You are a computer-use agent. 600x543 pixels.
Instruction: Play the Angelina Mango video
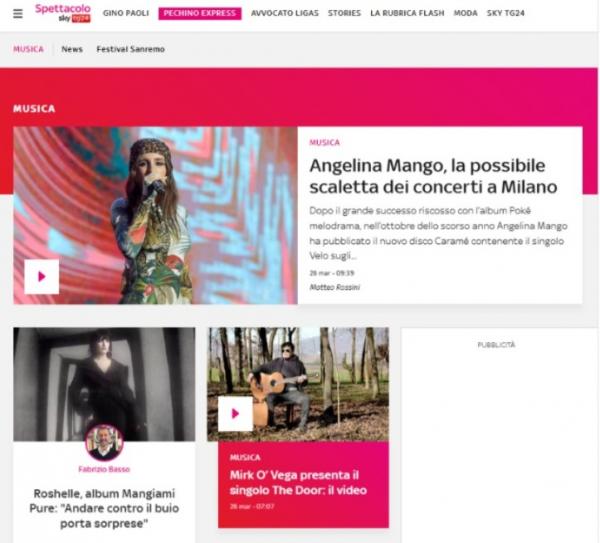(42, 277)
